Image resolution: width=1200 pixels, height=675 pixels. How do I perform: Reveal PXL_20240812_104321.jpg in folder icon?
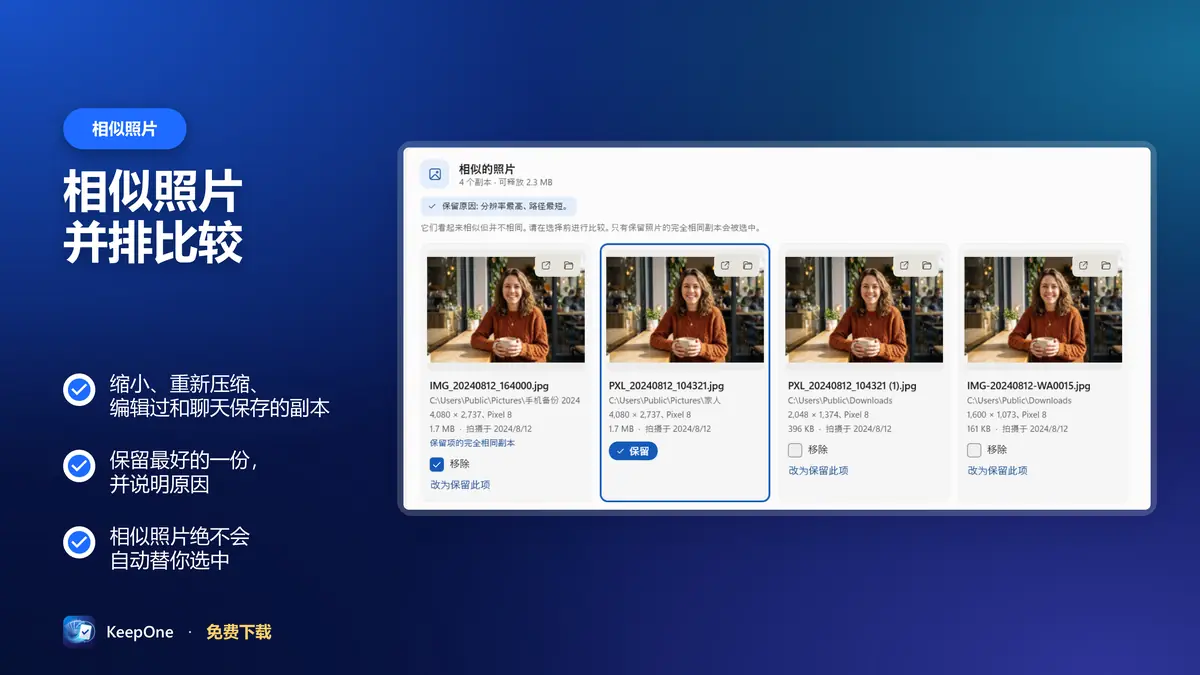tap(747, 266)
